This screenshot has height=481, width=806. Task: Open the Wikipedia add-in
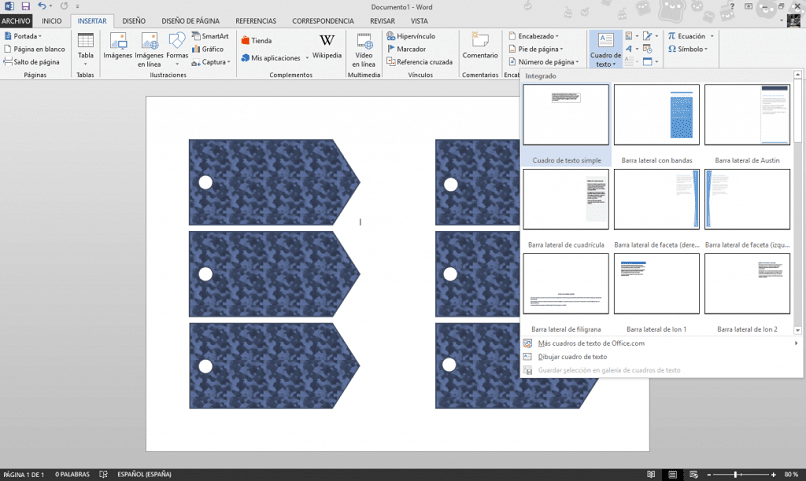tap(327, 46)
